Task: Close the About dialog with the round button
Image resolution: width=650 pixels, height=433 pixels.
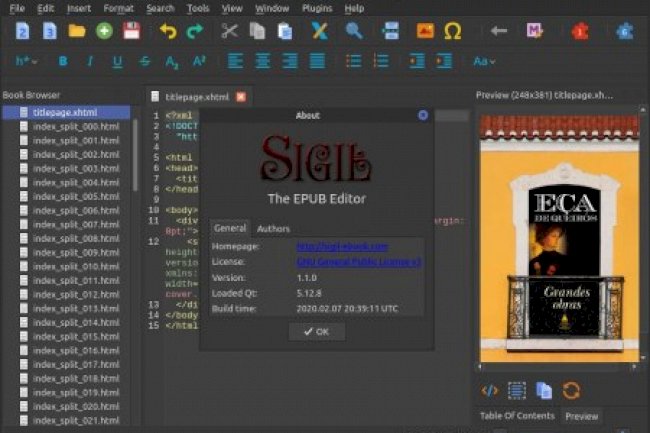Action: [x=423, y=115]
